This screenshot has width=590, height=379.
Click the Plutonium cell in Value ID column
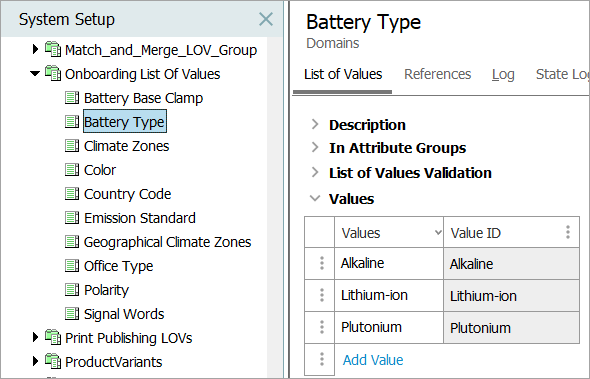(511, 327)
